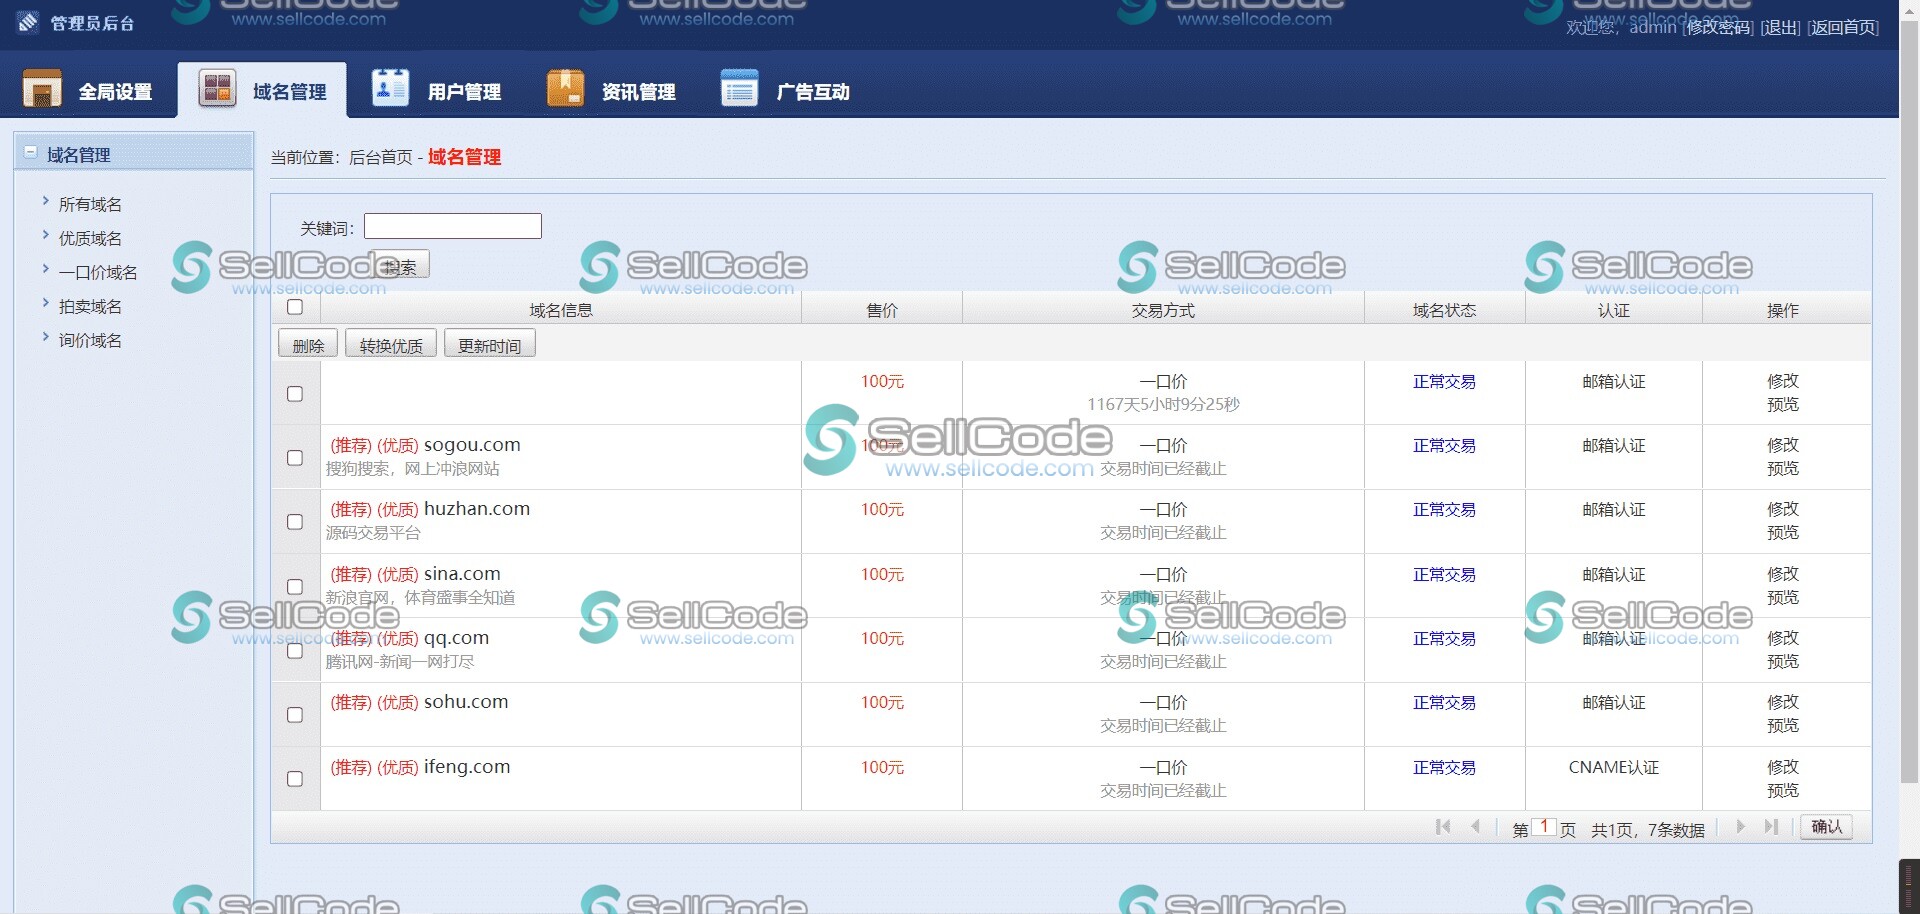
Task: Go to next page arrow icon
Action: point(1740,827)
